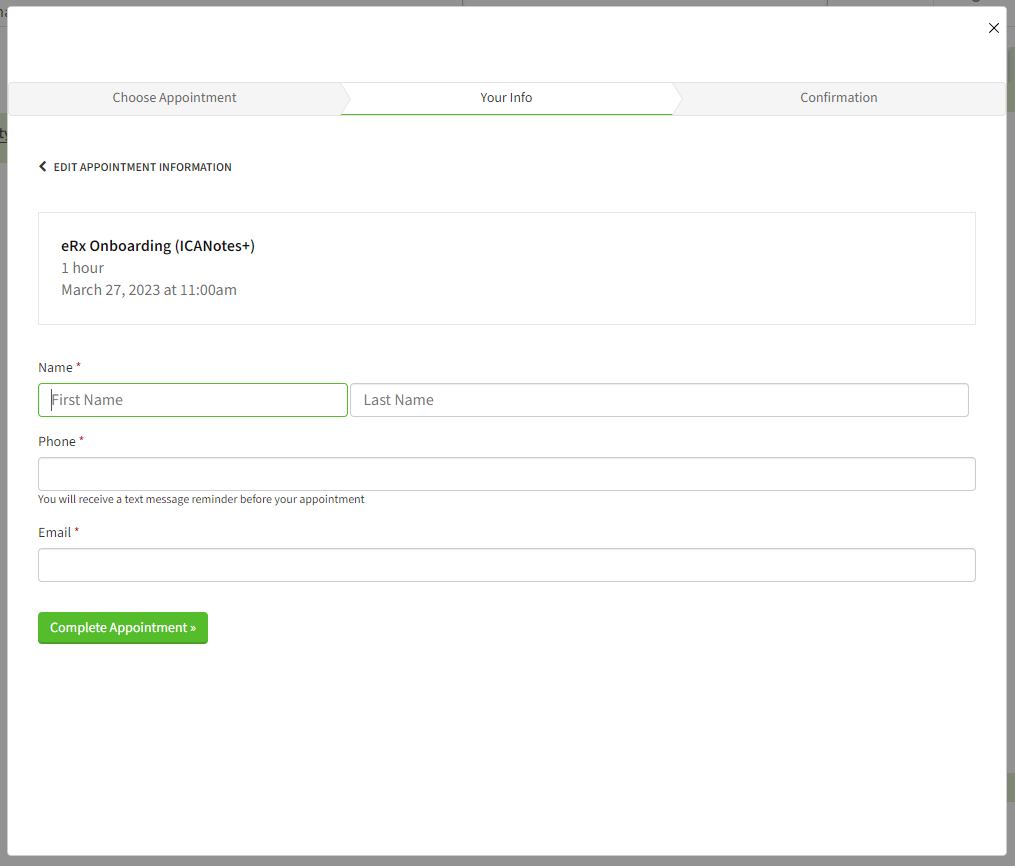Close the appointment booking dialog
1015x866 pixels.
point(994,28)
